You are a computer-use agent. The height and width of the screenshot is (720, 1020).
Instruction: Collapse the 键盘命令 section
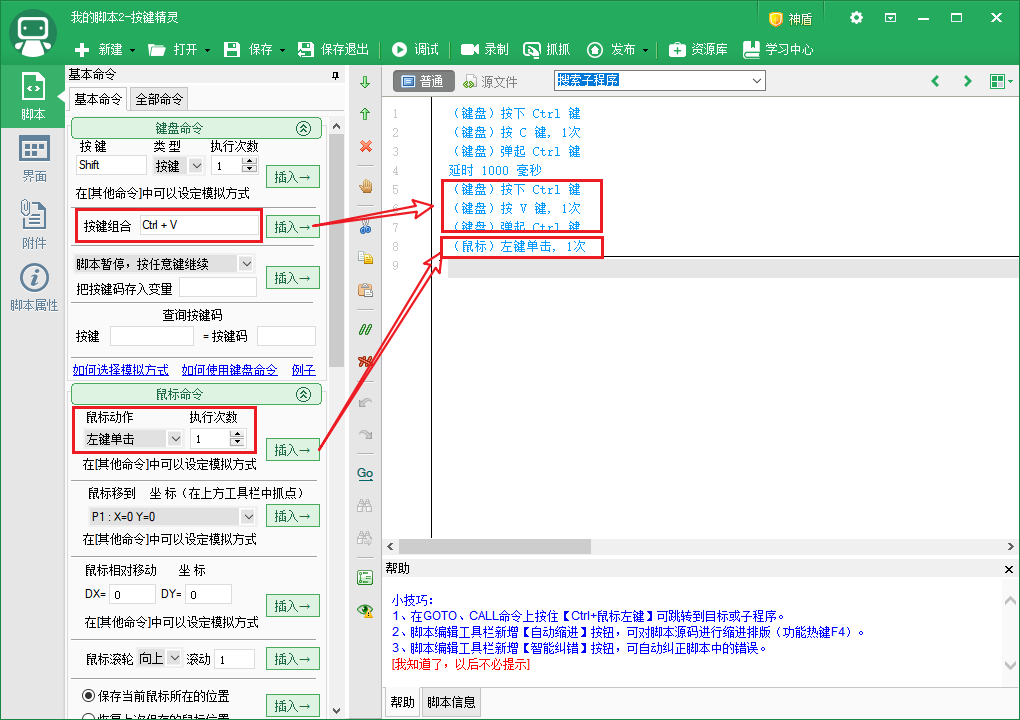pos(303,128)
